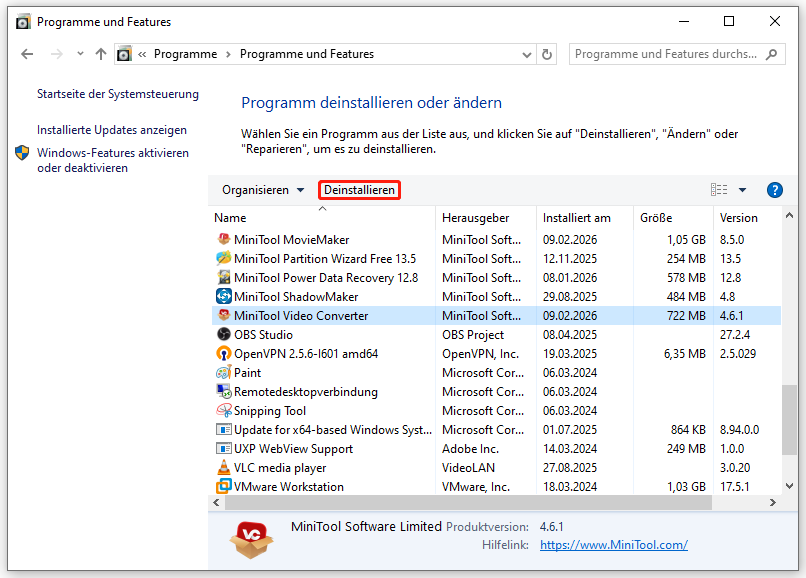Open help with the blue question mark
The width and height of the screenshot is (806, 578).
click(x=774, y=190)
